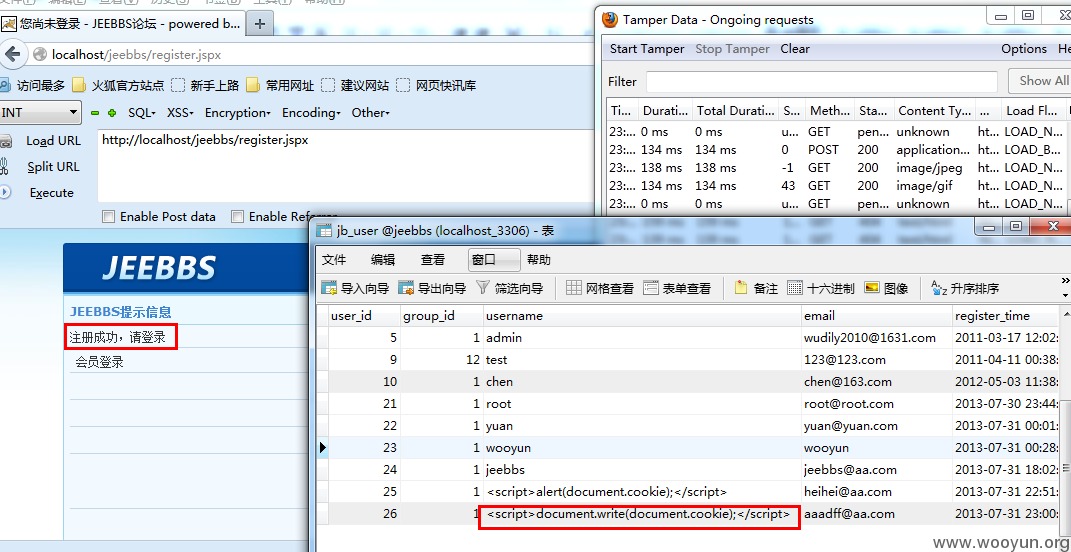Click the username column header
Screen dimensions: 1071x552
point(642,316)
